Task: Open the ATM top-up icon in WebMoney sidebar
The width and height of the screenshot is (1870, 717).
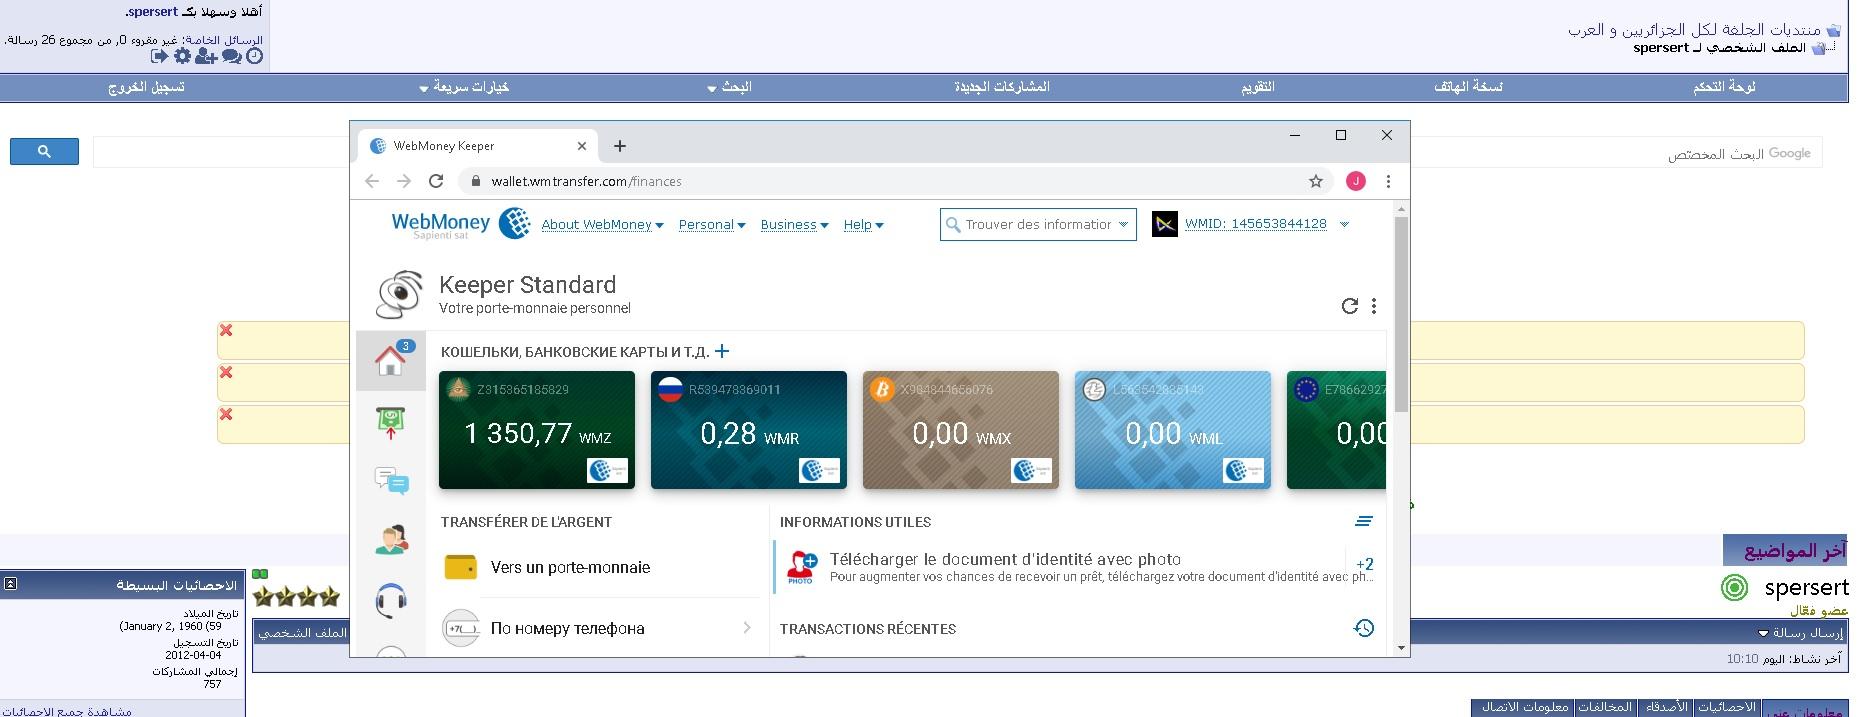Action: pyautogui.click(x=390, y=422)
